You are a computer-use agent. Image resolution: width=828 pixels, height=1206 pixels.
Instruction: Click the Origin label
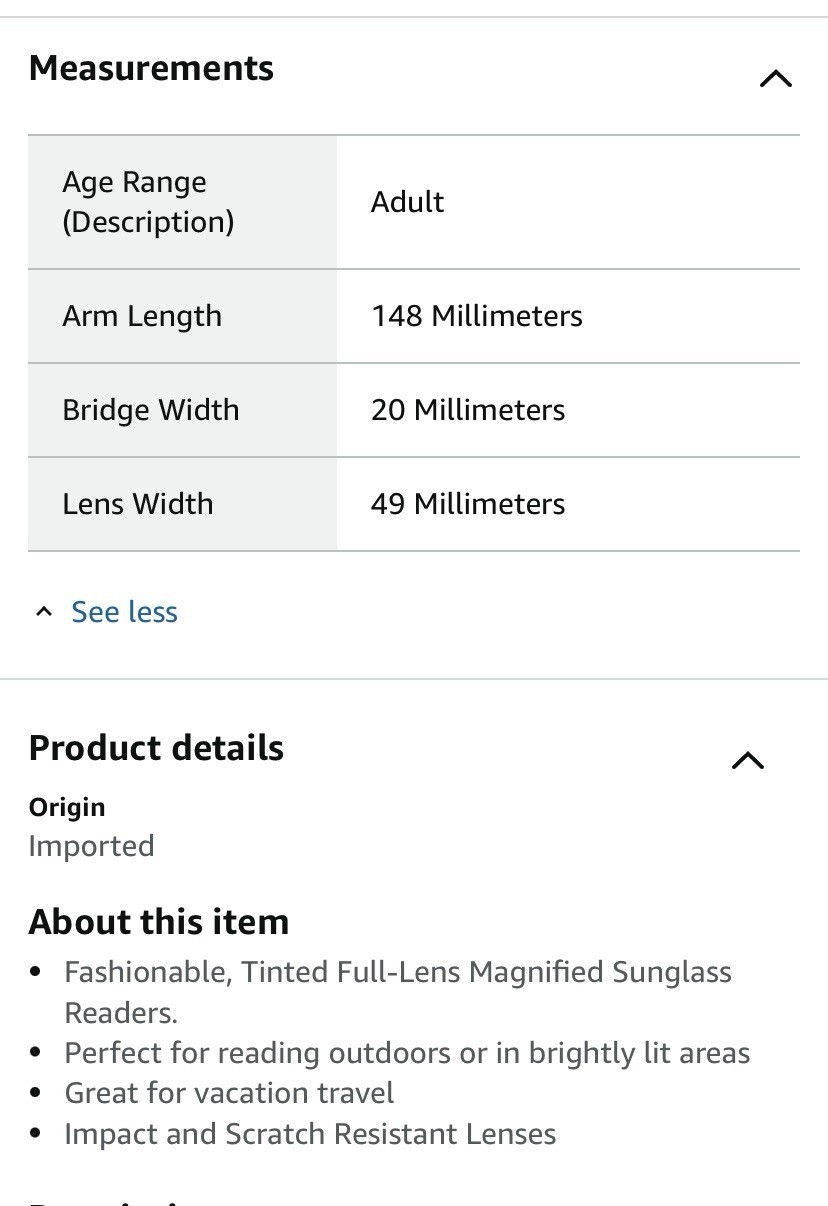click(67, 807)
